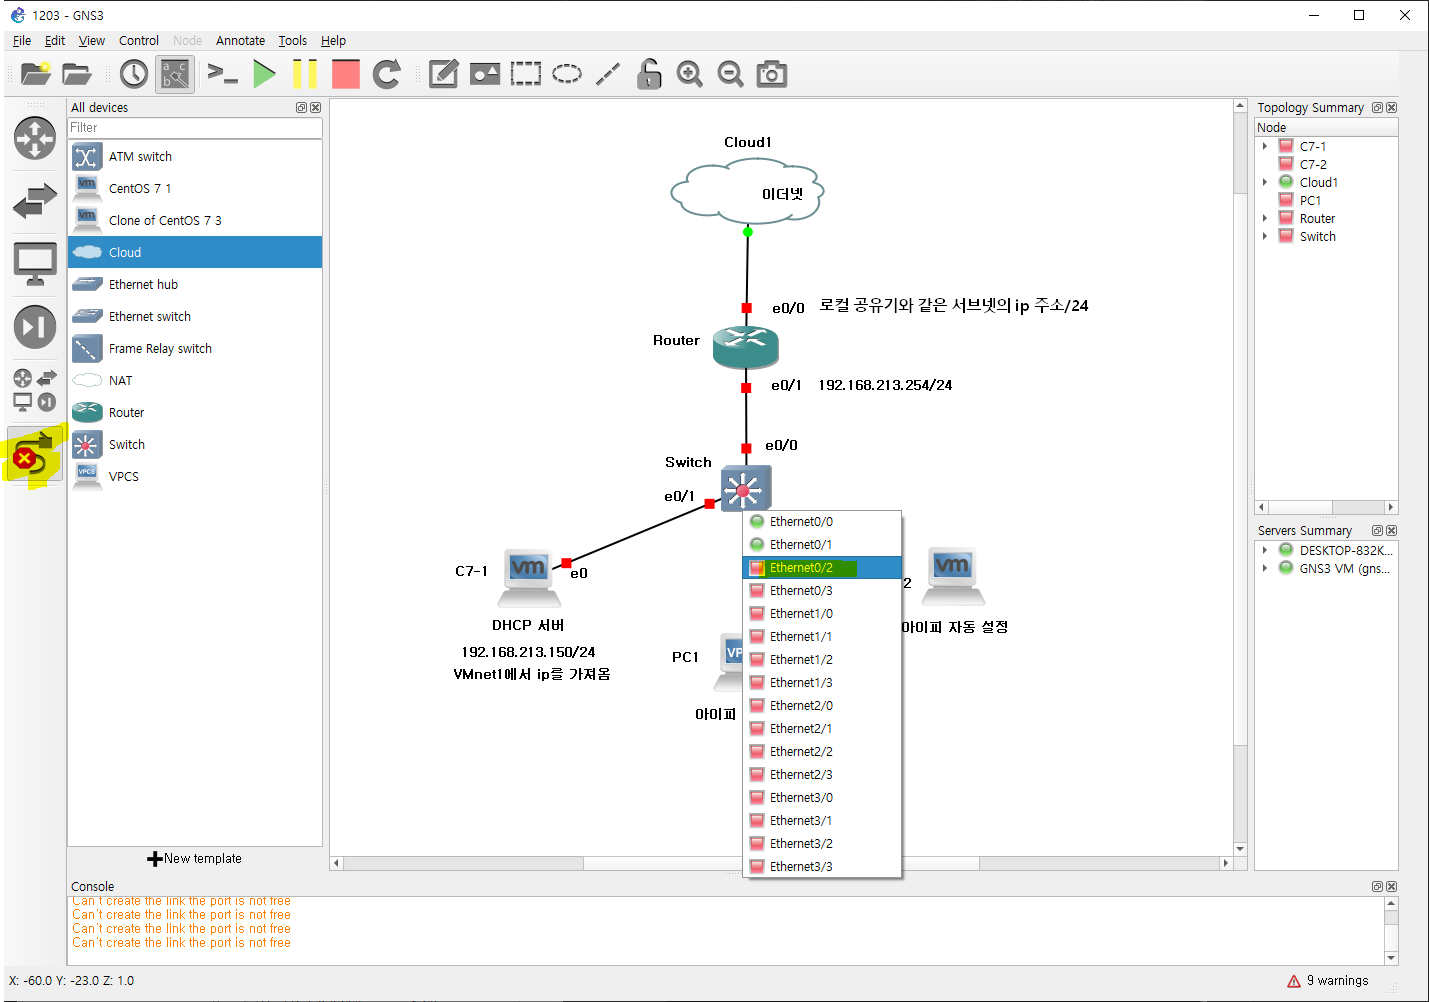Expand Switch node in Topology Summary

(x=1265, y=236)
